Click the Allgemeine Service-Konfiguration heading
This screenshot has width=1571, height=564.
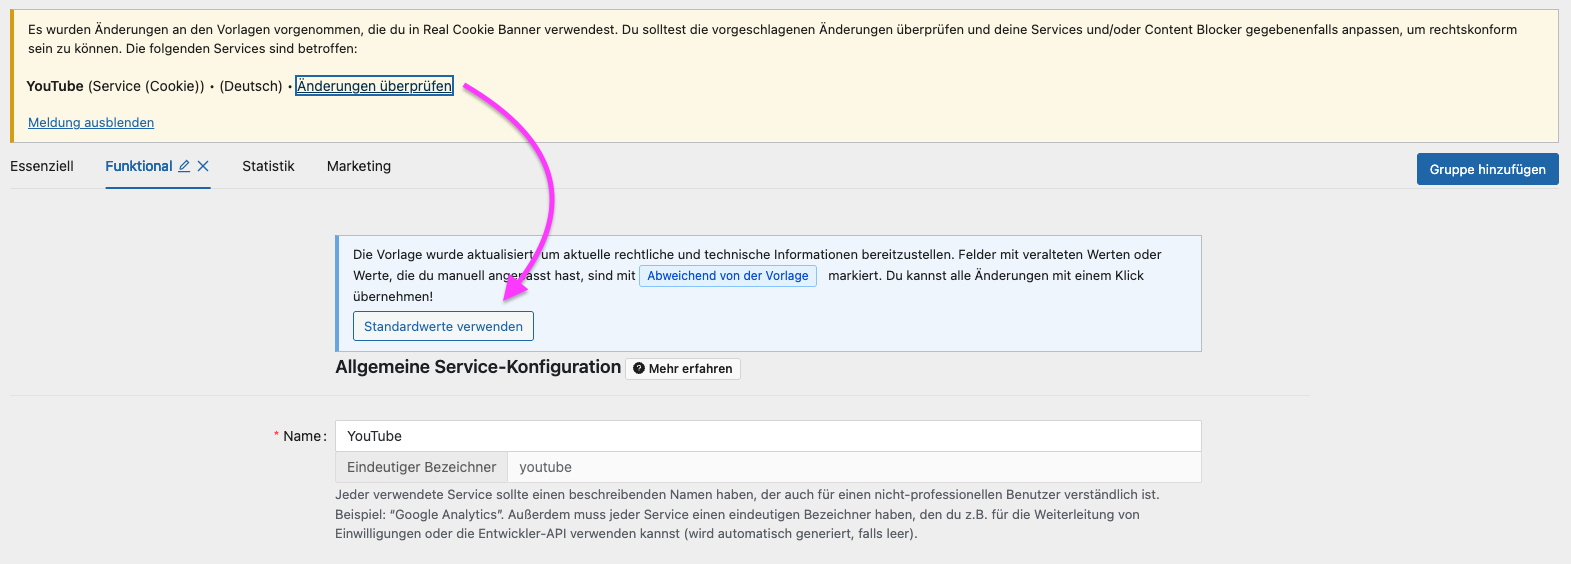pos(478,367)
